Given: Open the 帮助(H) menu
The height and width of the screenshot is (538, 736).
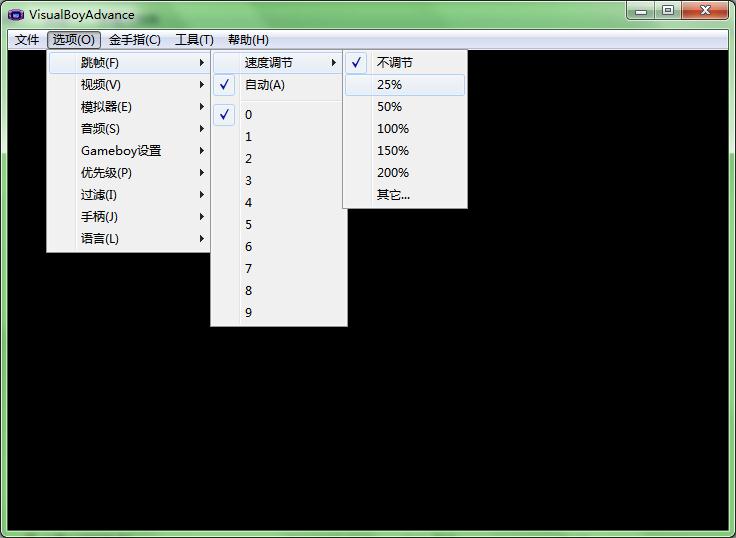Looking at the screenshot, I should pos(248,40).
